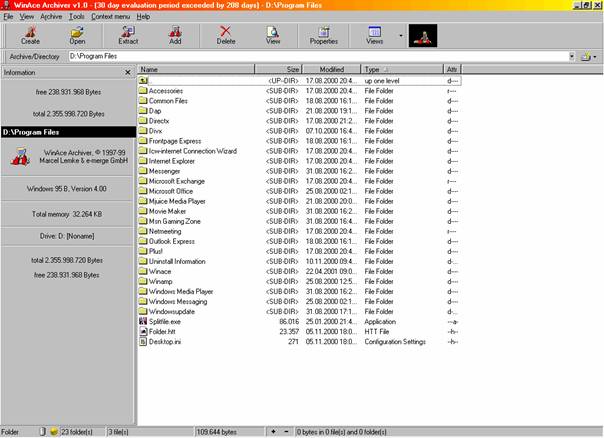This screenshot has height=438, width=604.
Task: Select the Microsoft Office folder icon
Action: 143,191
